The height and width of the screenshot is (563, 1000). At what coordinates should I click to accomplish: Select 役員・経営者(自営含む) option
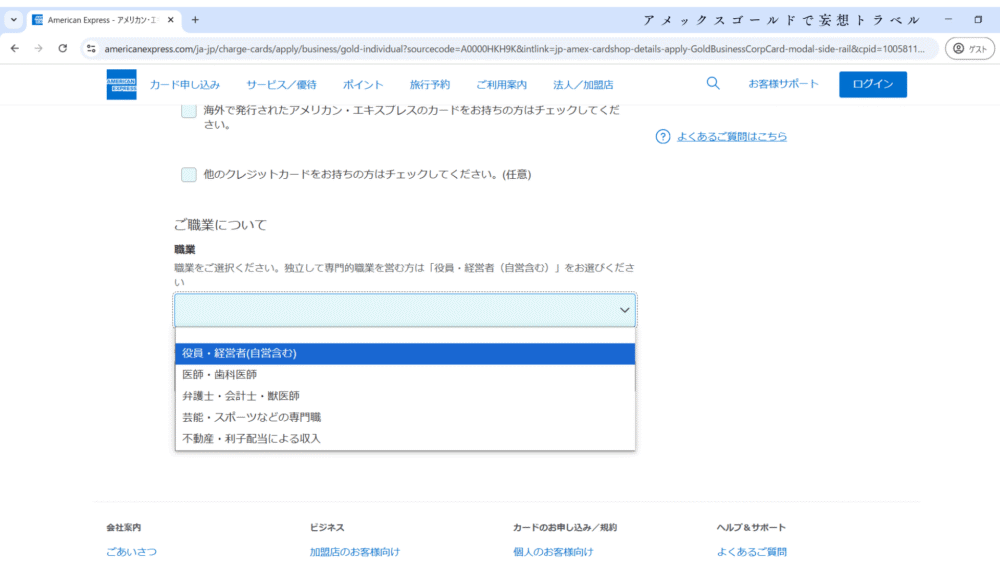point(405,353)
